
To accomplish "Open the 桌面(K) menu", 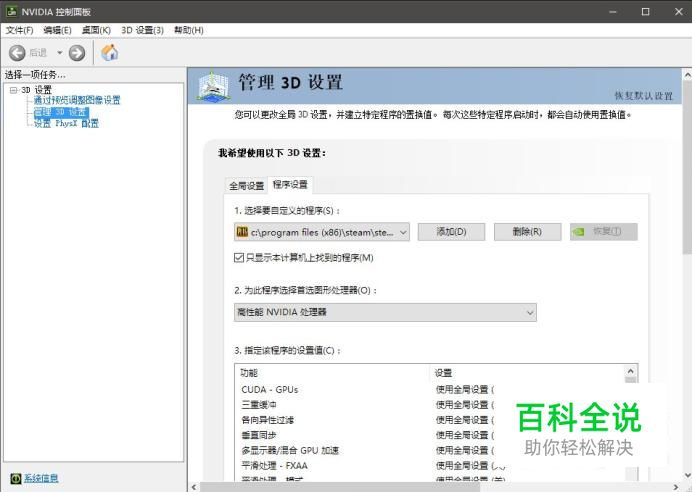I will click(96, 30).
